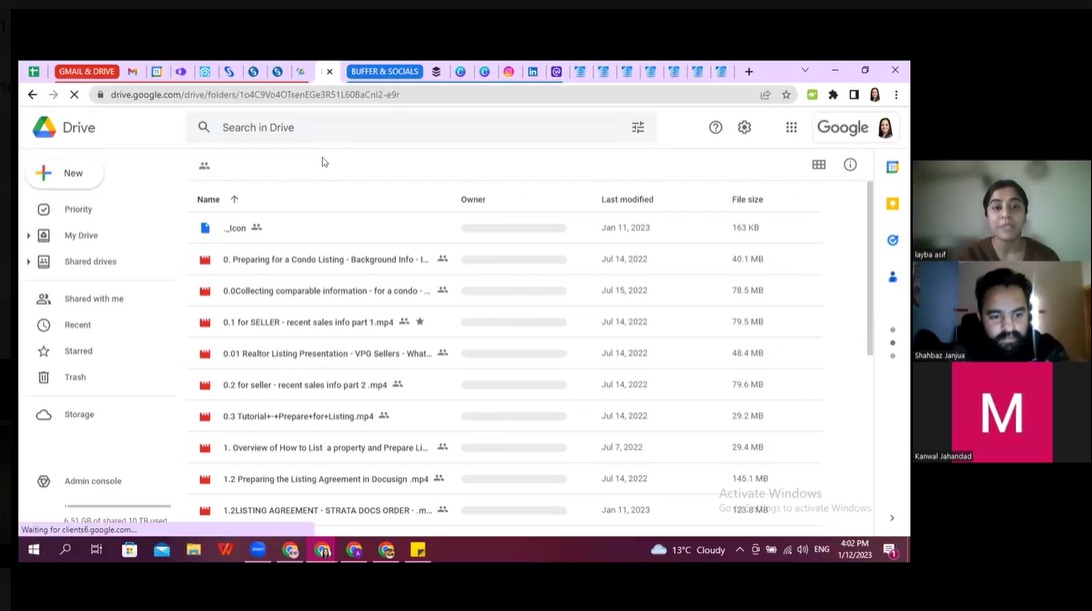This screenshot has height=611, width=1092.
Task: Select the BUFFER & SOCIALS tab group
Action: point(384,71)
